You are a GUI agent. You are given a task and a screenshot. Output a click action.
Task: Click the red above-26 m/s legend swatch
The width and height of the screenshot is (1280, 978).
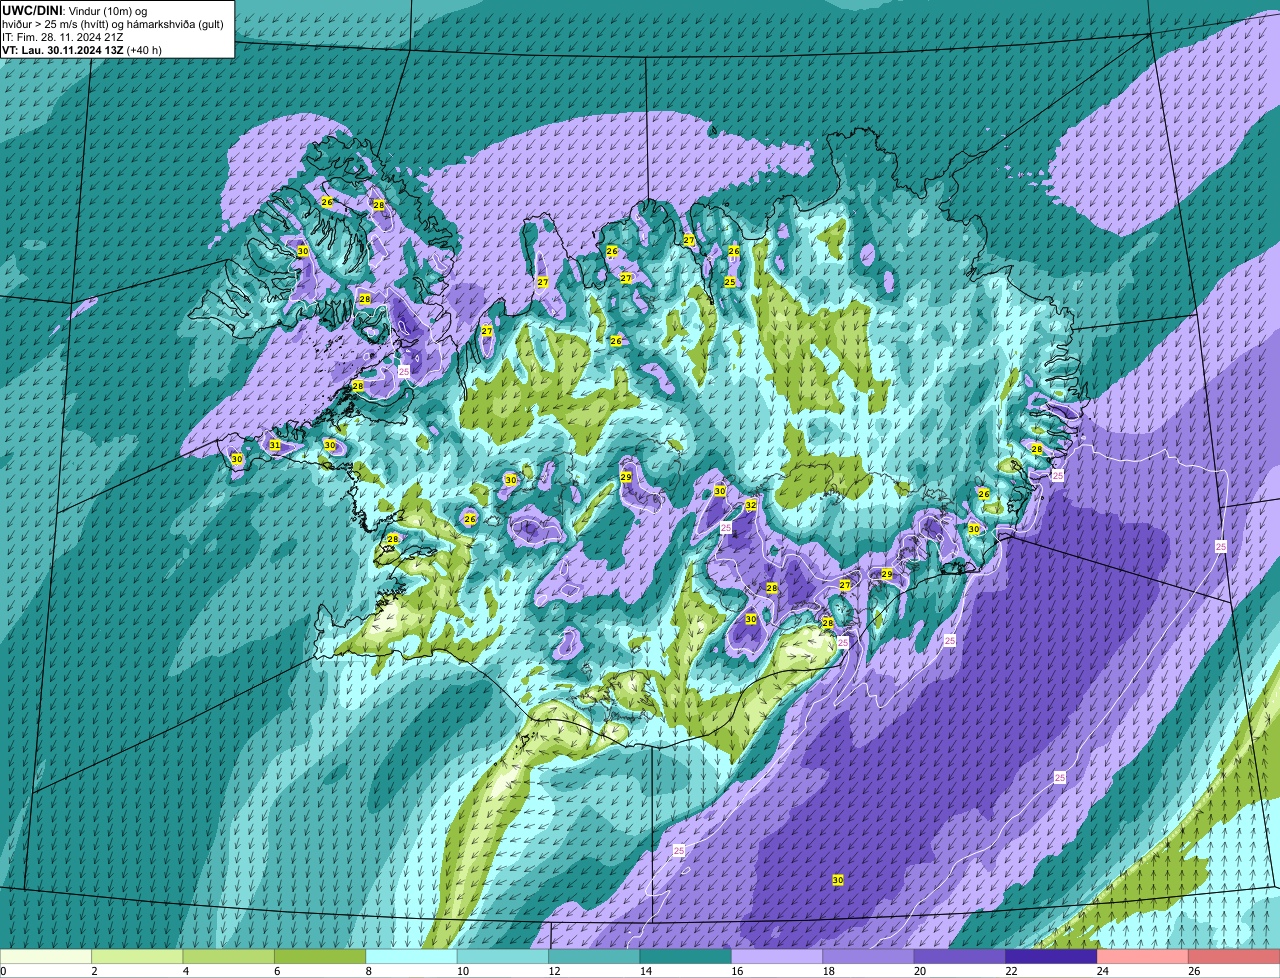click(1235, 957)
